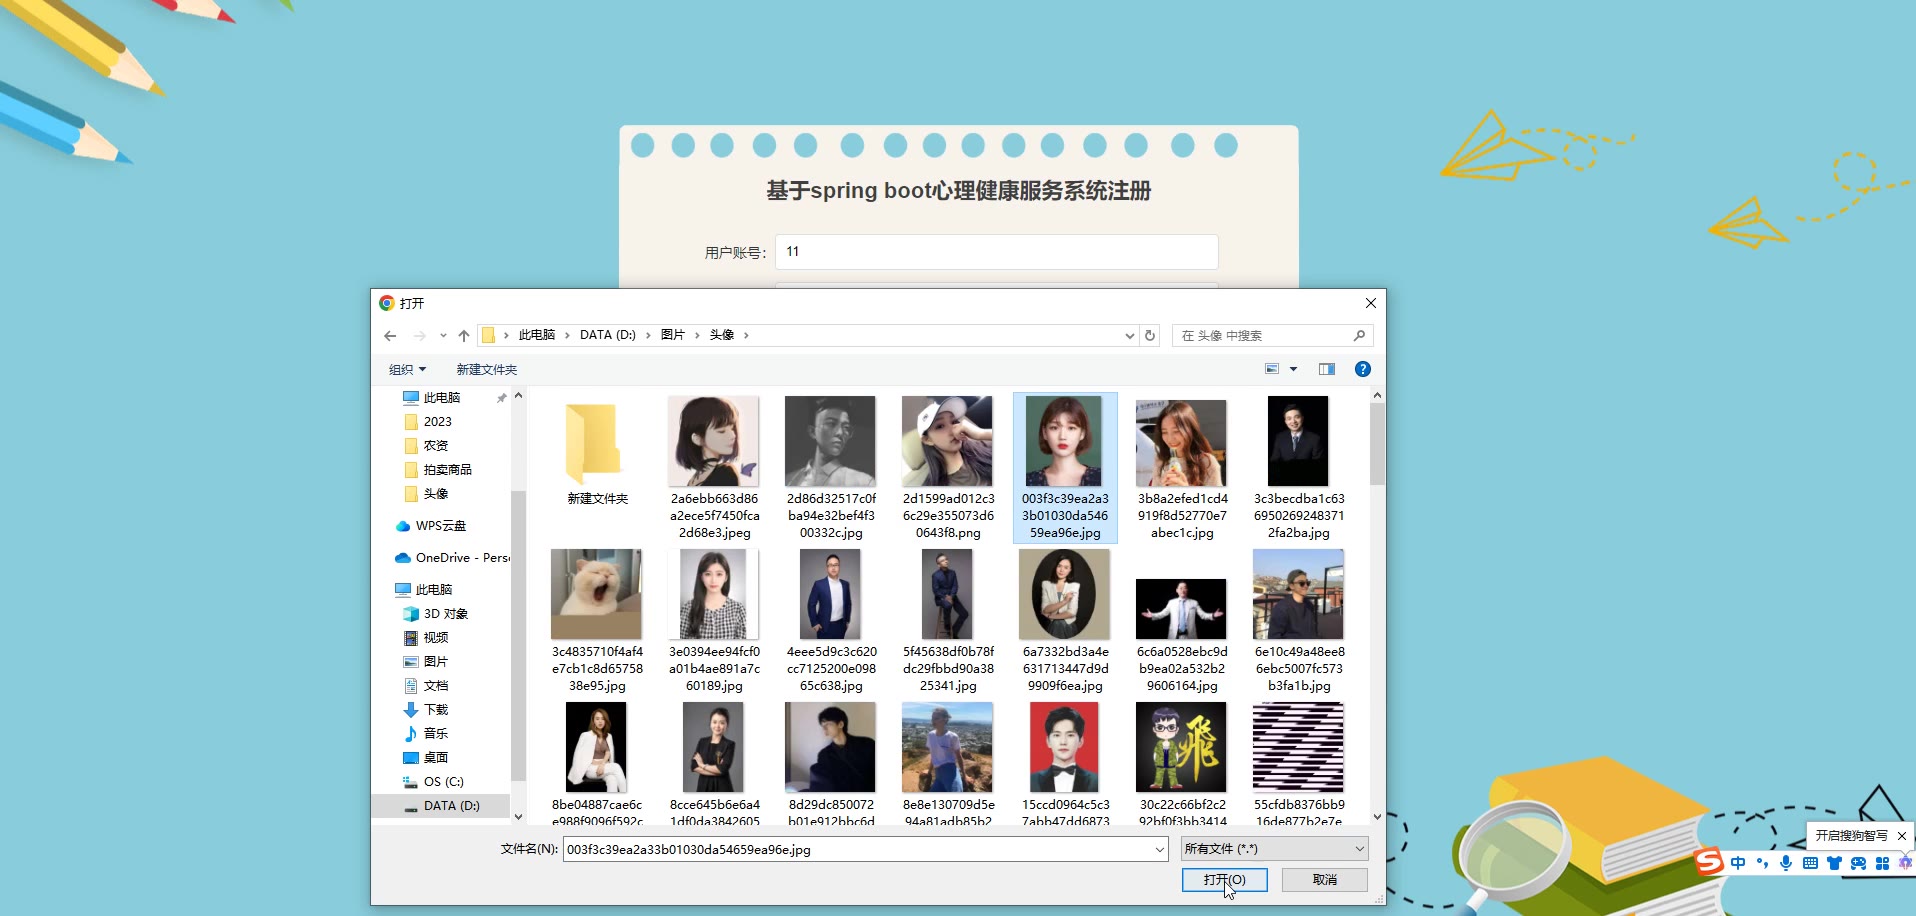The image size is (1916, 916).
Task: Expand the file type filter 所有文件 dropdown
Action: pos(1274,849)
